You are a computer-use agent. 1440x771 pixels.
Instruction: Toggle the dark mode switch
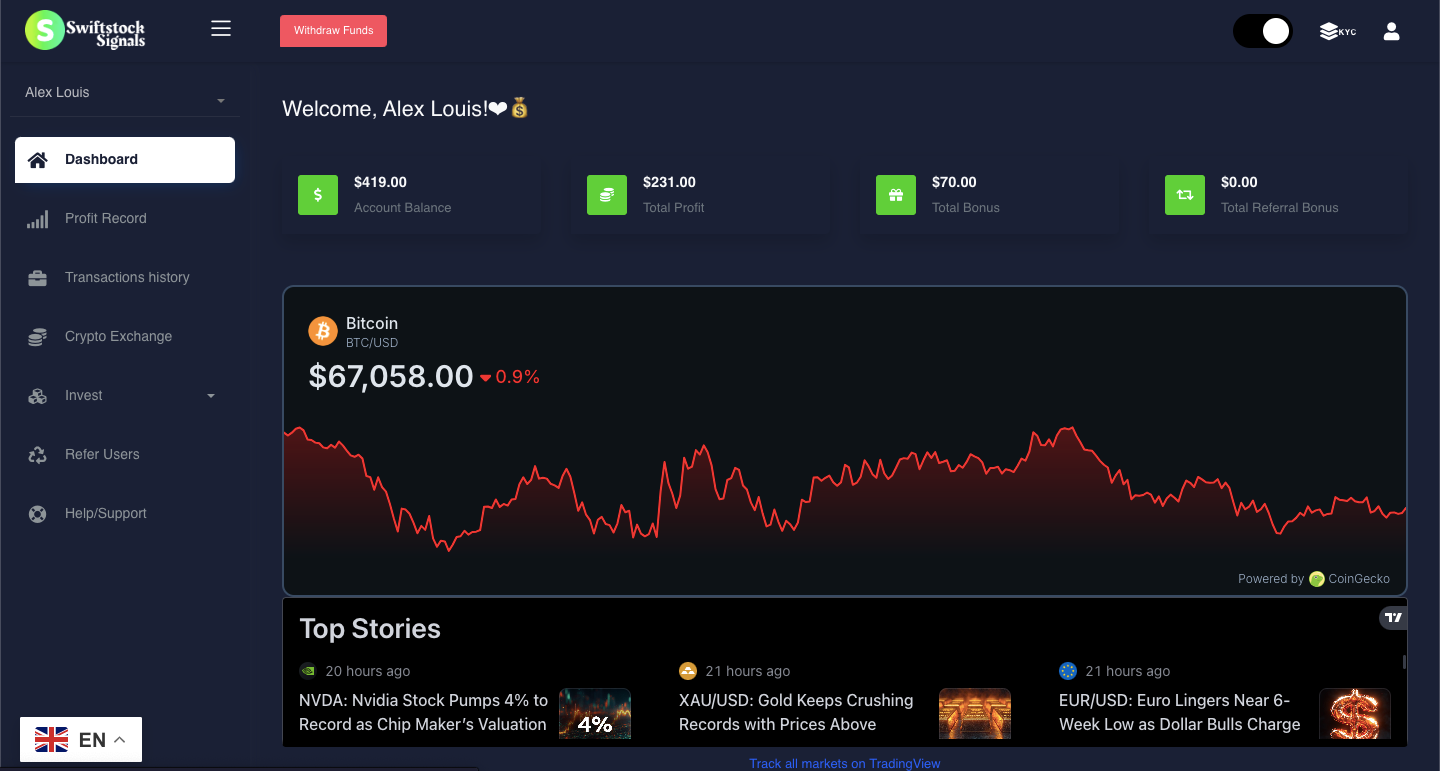(x=1262, y=31)
